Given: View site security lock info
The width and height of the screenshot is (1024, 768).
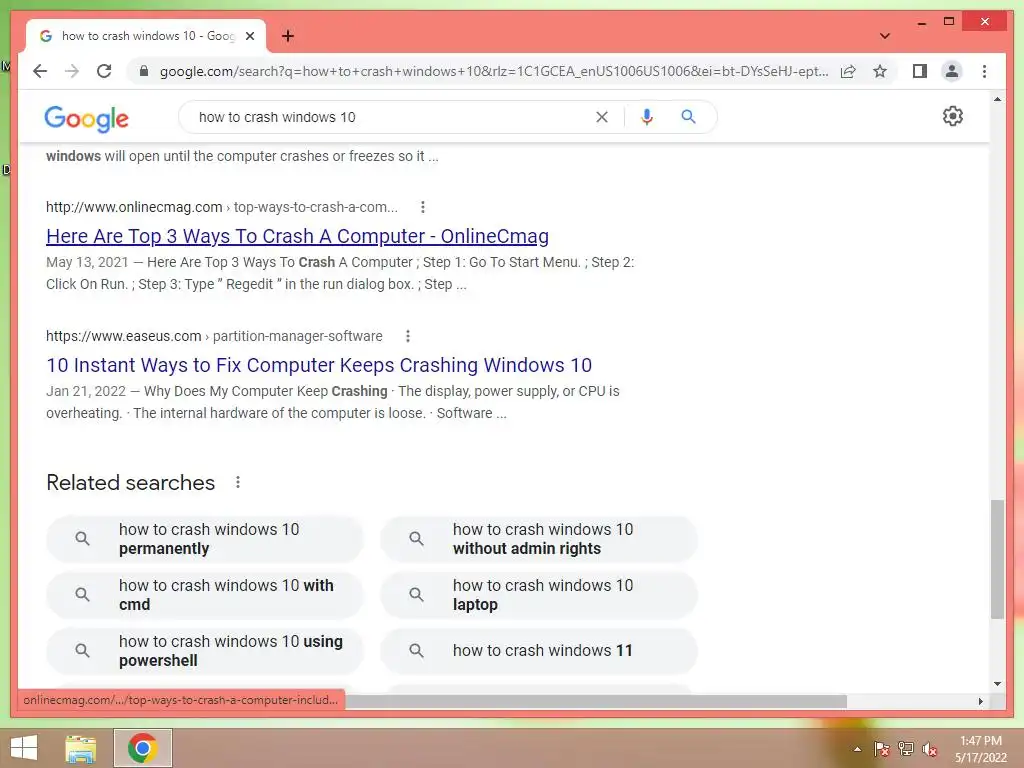Looking at the screenshot, I should click(x=144, y=71).
